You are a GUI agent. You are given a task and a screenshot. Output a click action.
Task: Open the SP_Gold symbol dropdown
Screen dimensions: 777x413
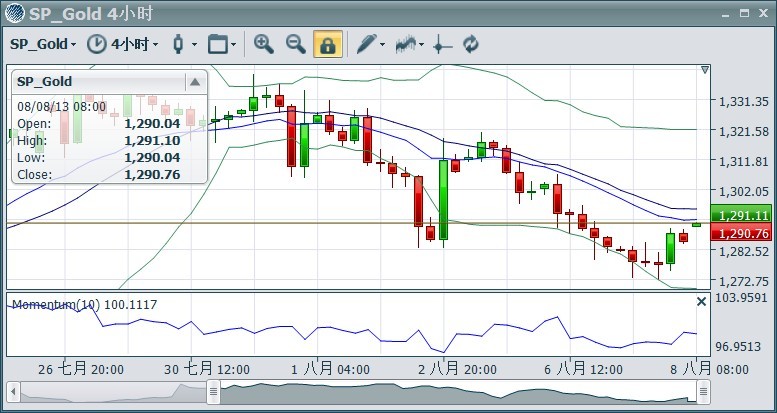(x=43, y=44)
